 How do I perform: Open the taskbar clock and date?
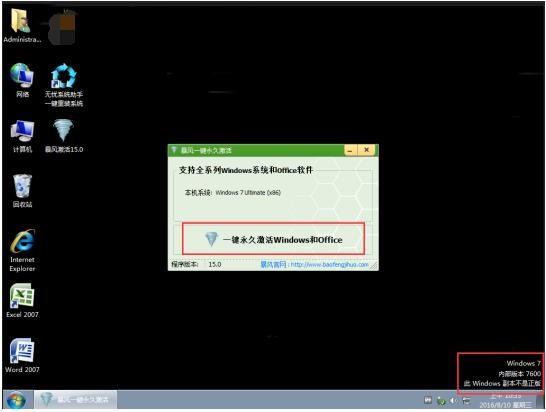click(506, 401)
